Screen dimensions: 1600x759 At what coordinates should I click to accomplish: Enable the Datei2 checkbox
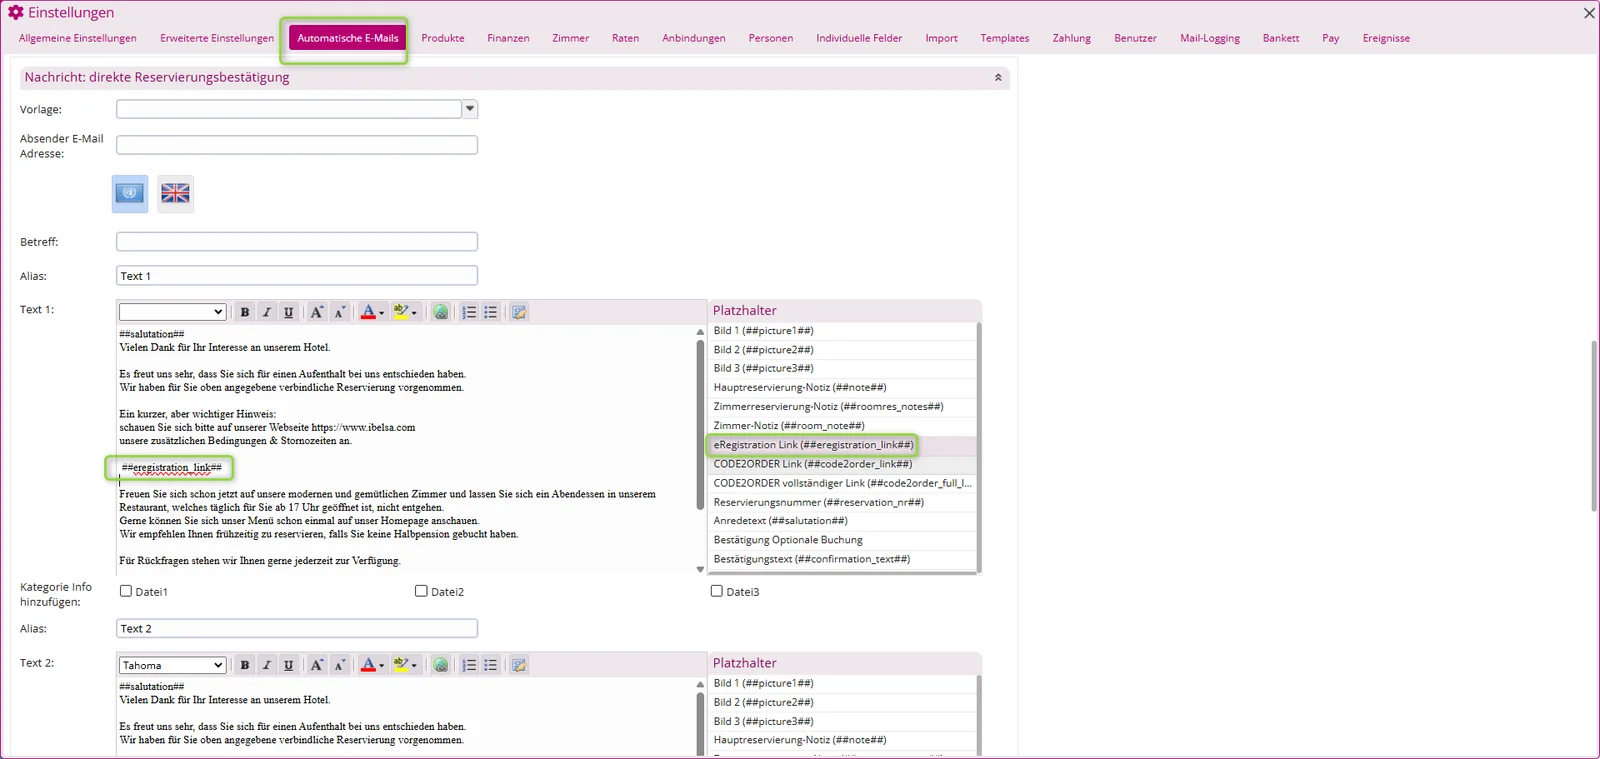[421, 591]
